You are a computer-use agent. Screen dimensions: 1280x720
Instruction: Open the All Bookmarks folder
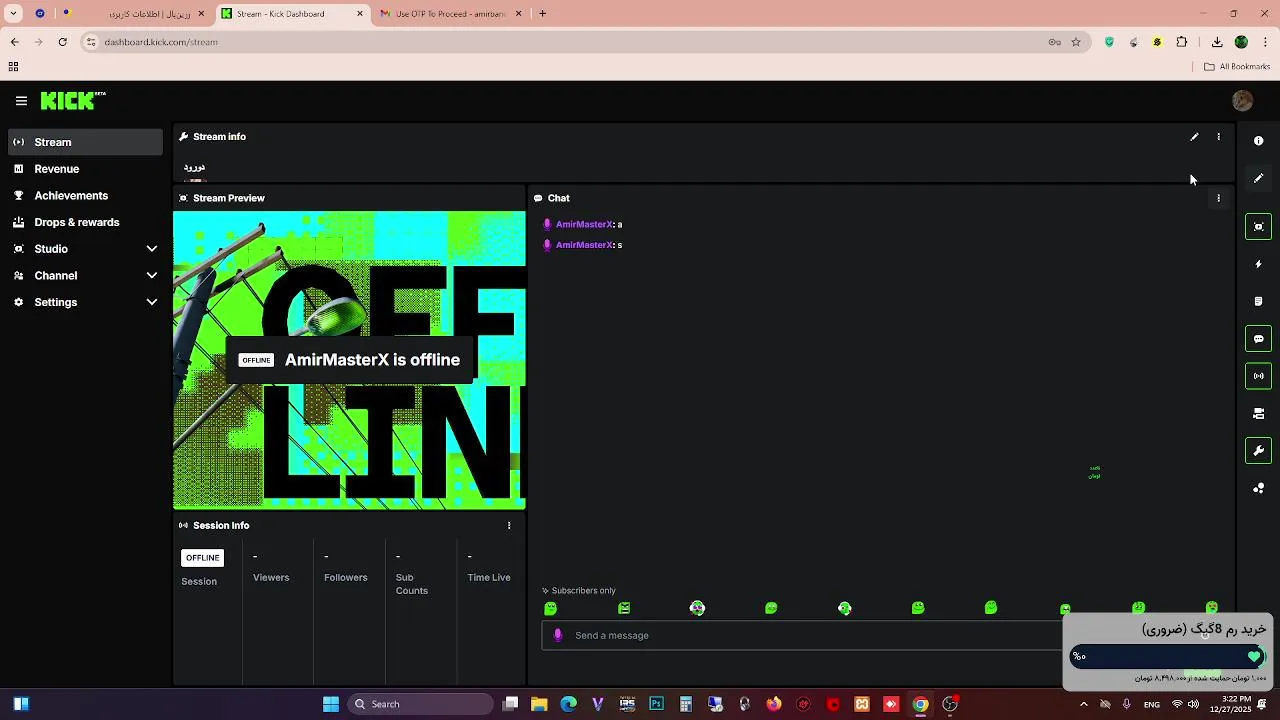(x=1236, y=67)
